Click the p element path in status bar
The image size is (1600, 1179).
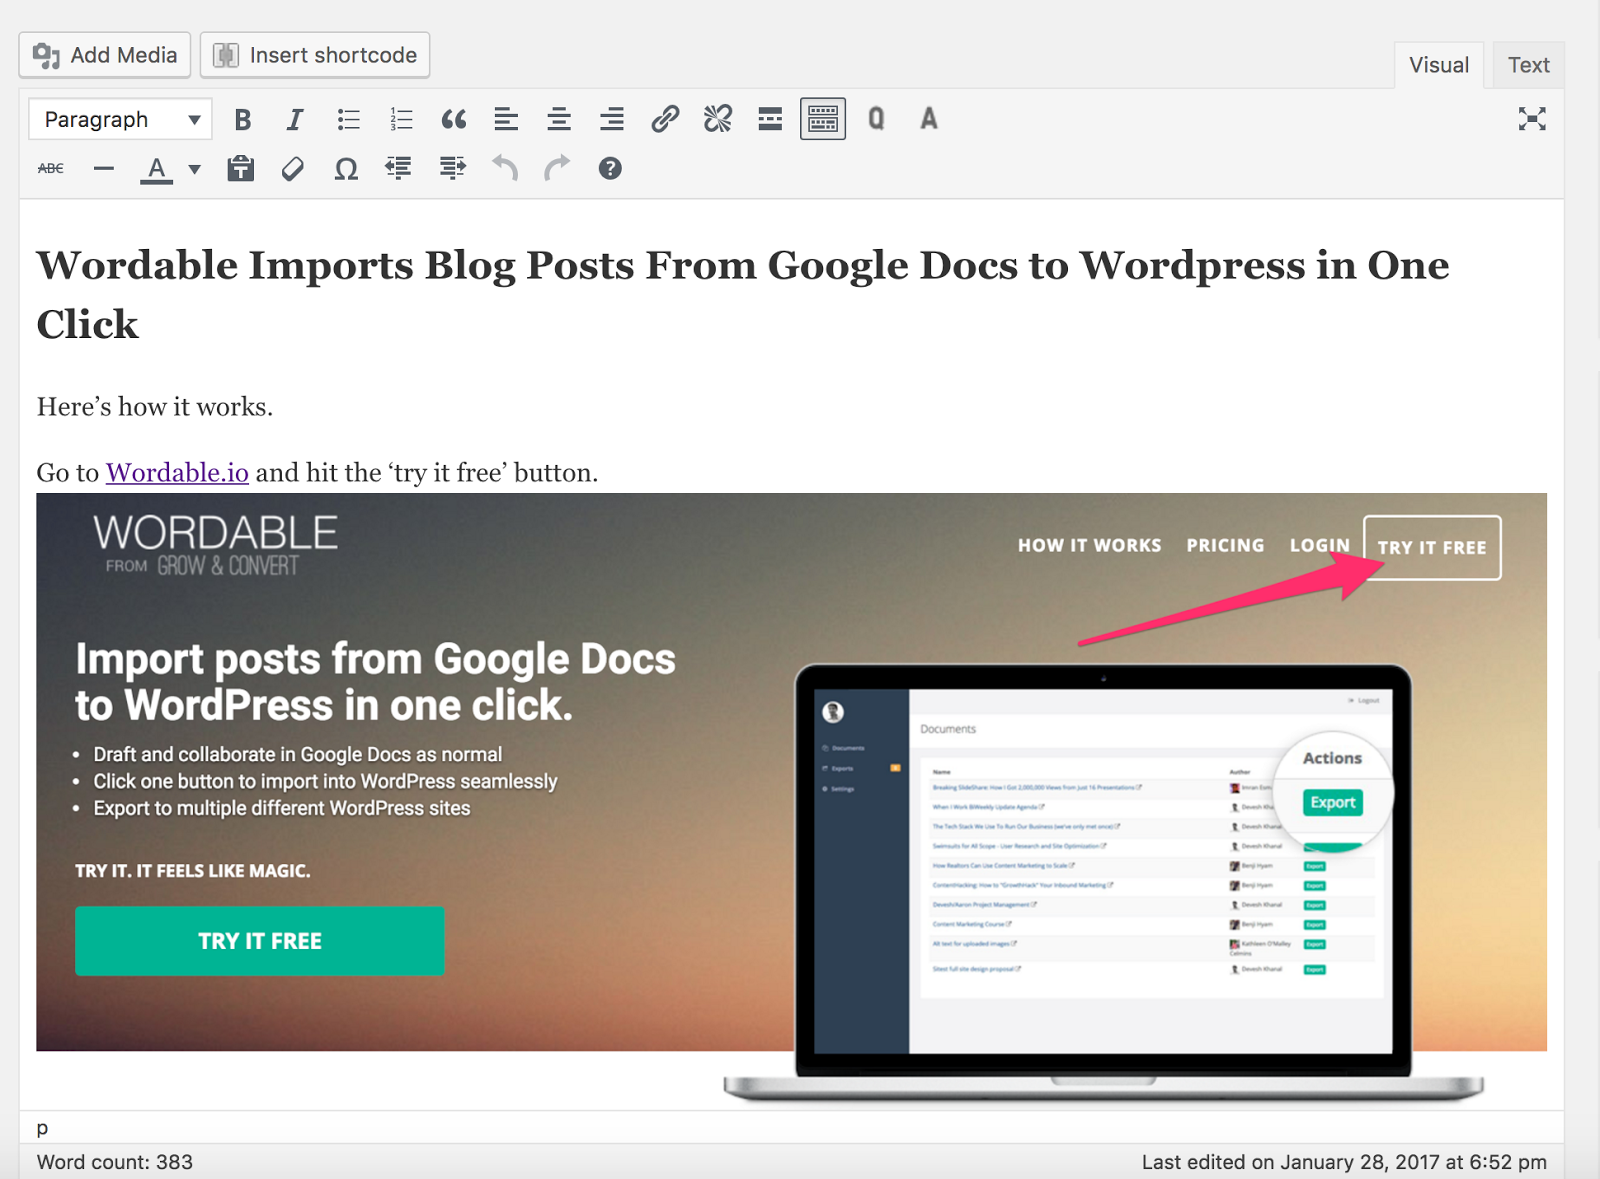pyautogui.click(x=42, y=1128)
